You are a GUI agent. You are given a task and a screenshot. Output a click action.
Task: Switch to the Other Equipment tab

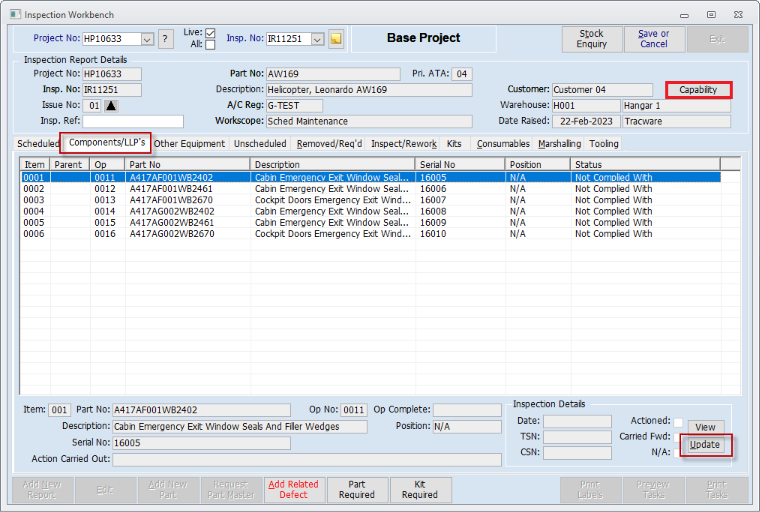coord(190,144)
